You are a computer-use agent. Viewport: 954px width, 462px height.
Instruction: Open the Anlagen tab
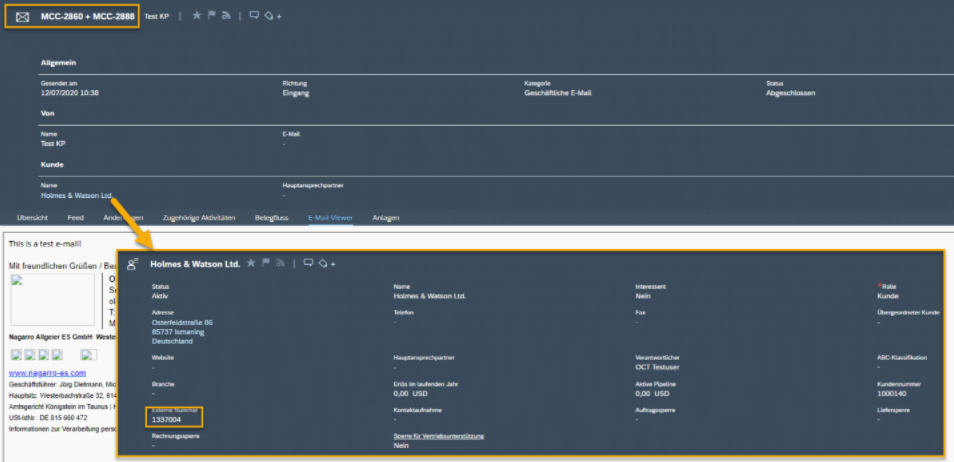tap(386, 217)
